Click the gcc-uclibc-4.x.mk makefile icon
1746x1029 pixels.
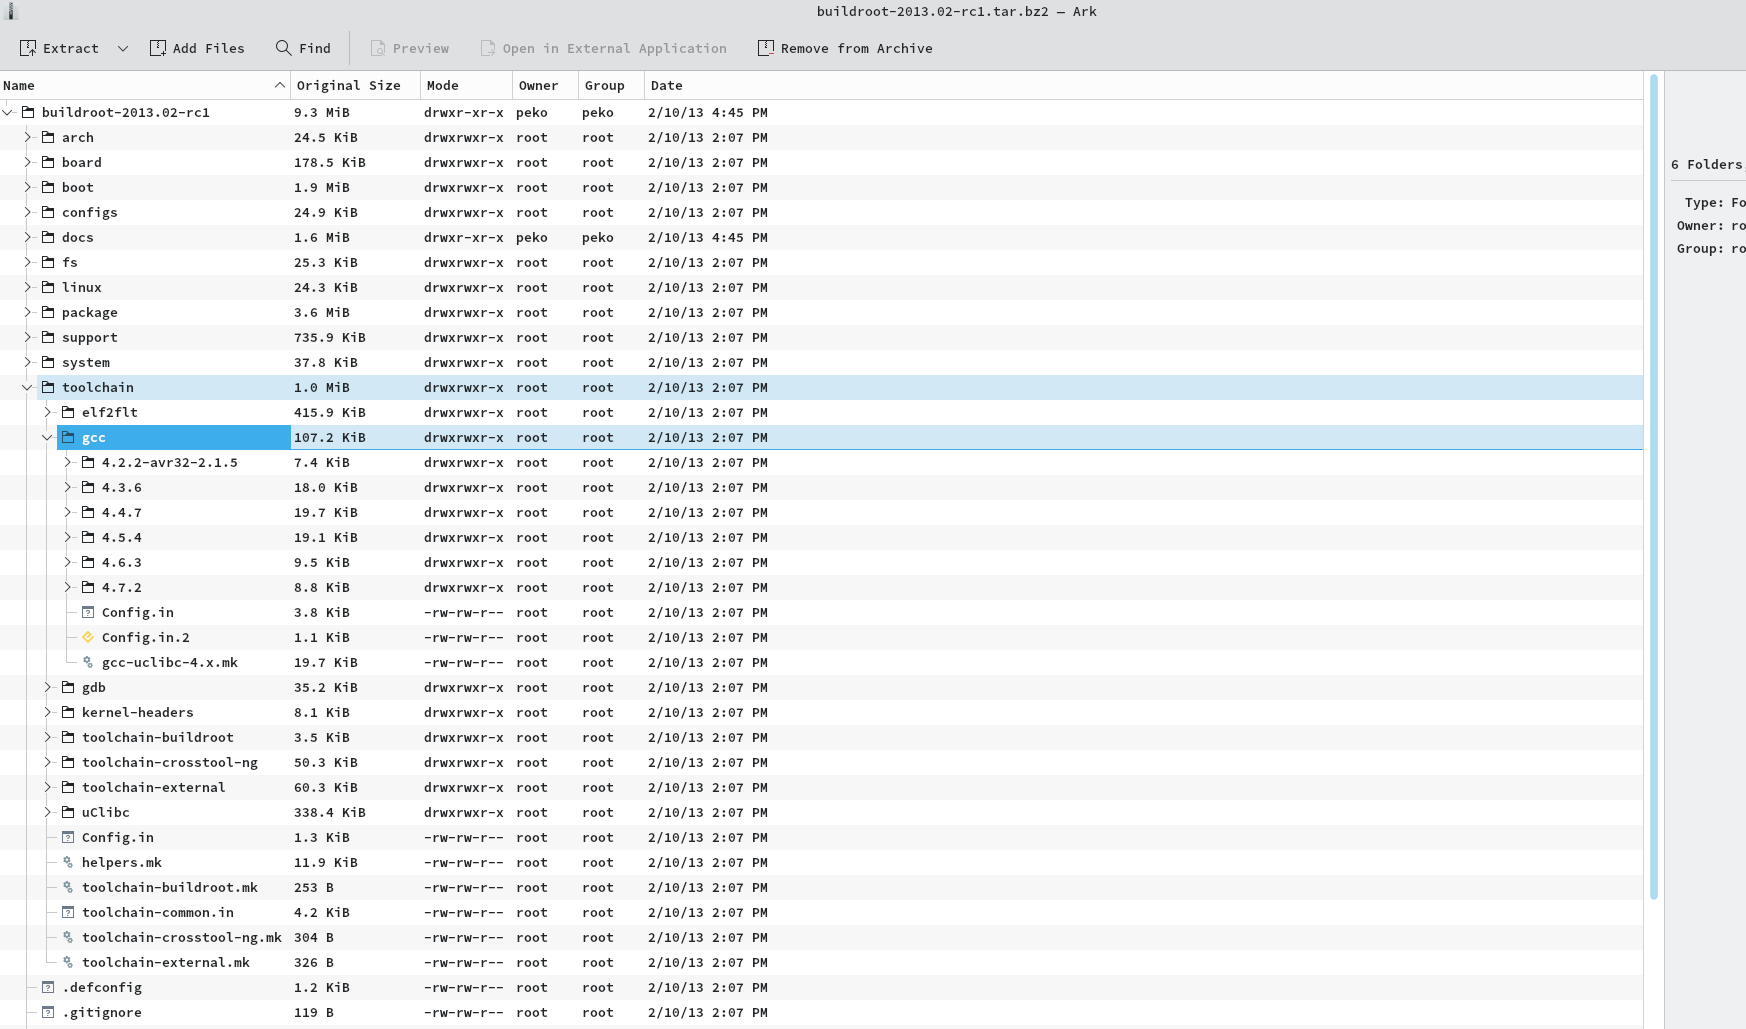pos(88,662)
